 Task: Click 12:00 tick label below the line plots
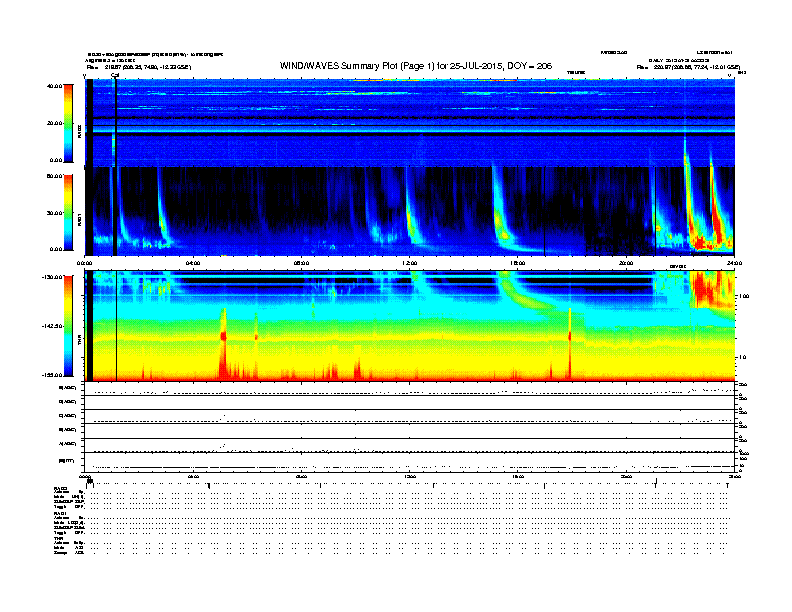tap(409, 476)
